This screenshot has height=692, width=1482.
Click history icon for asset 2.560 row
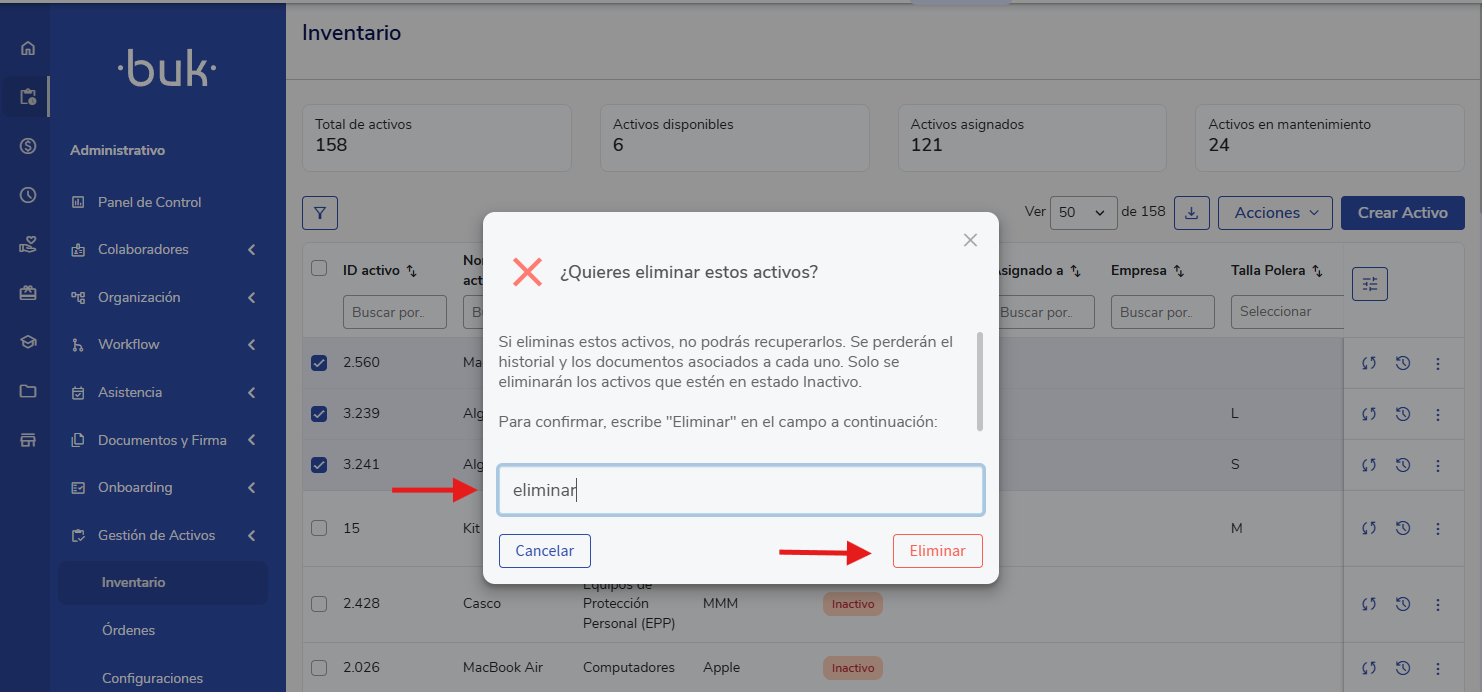1402,363
